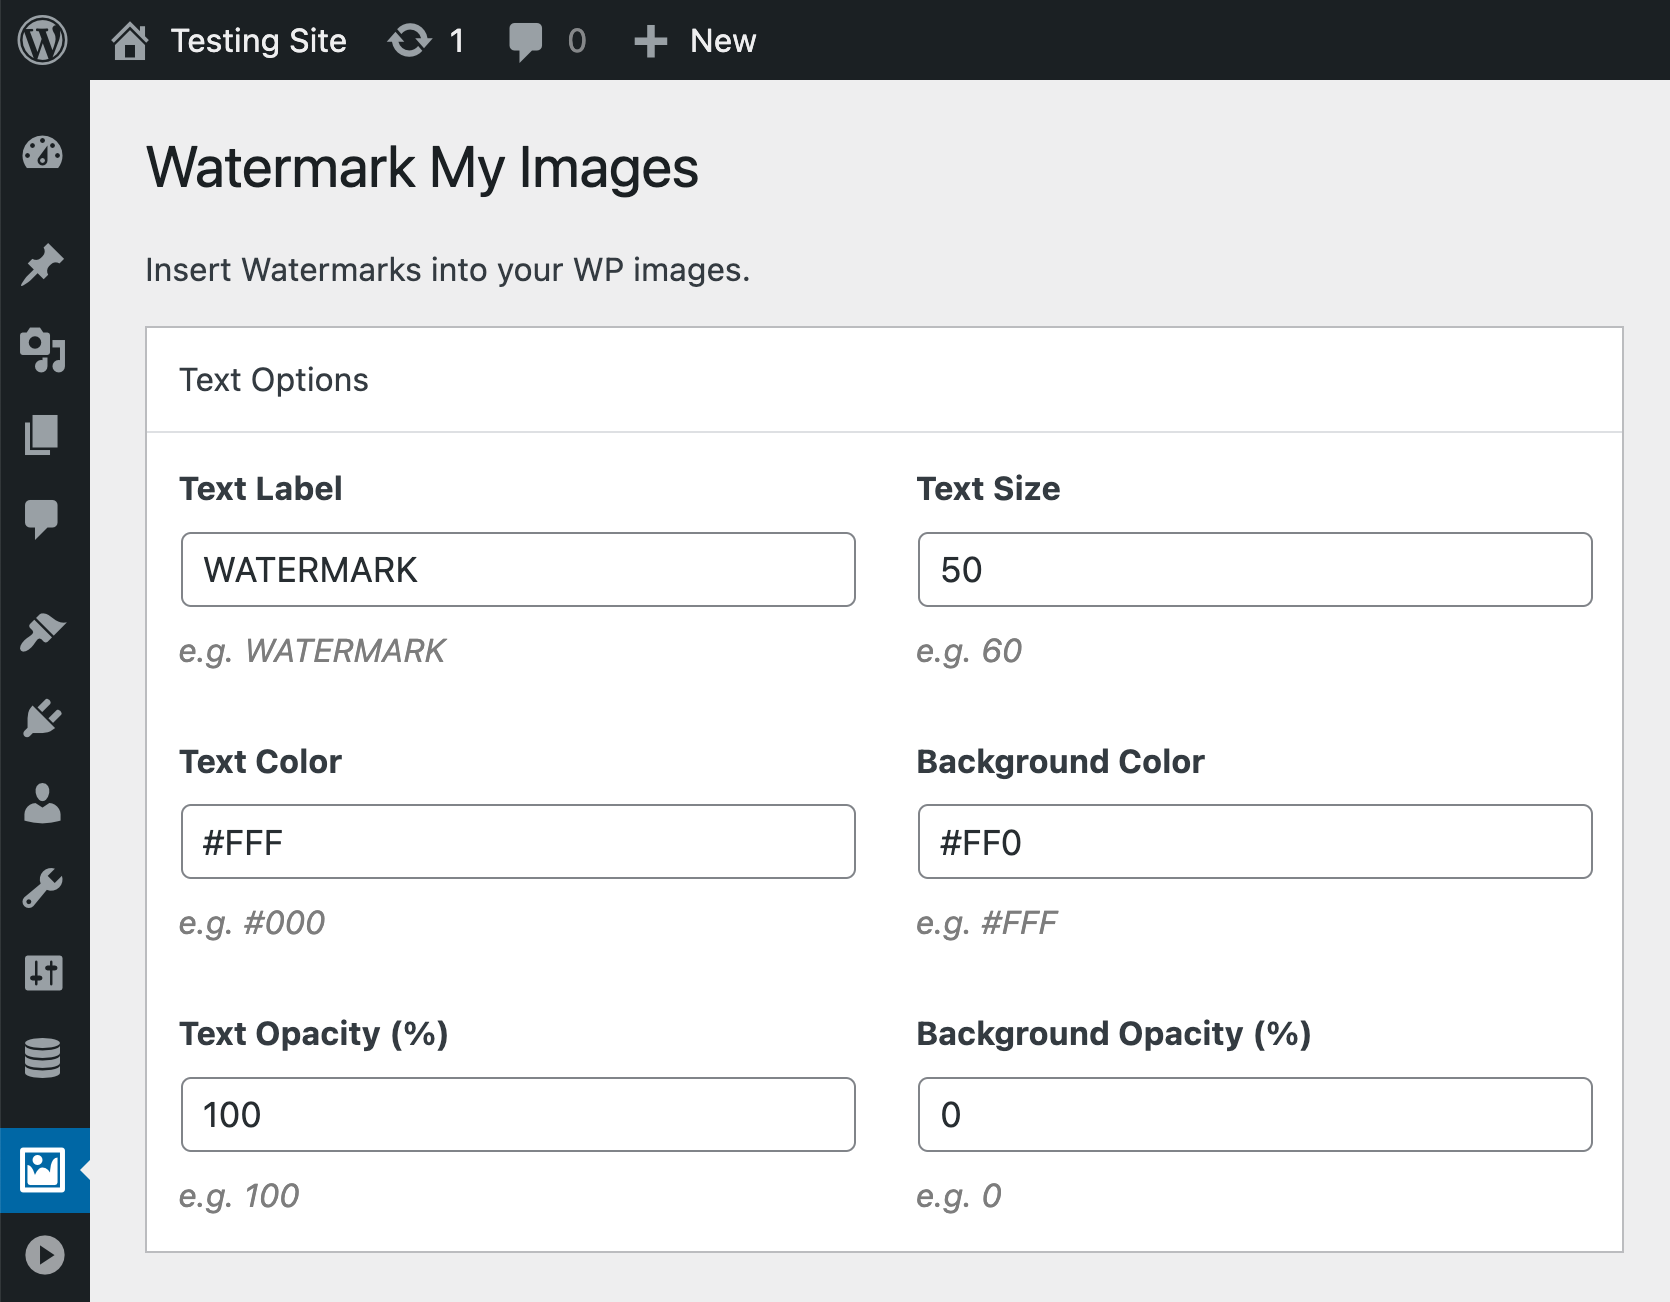Open Appearance via the paintbrush icon

[43, 632]
